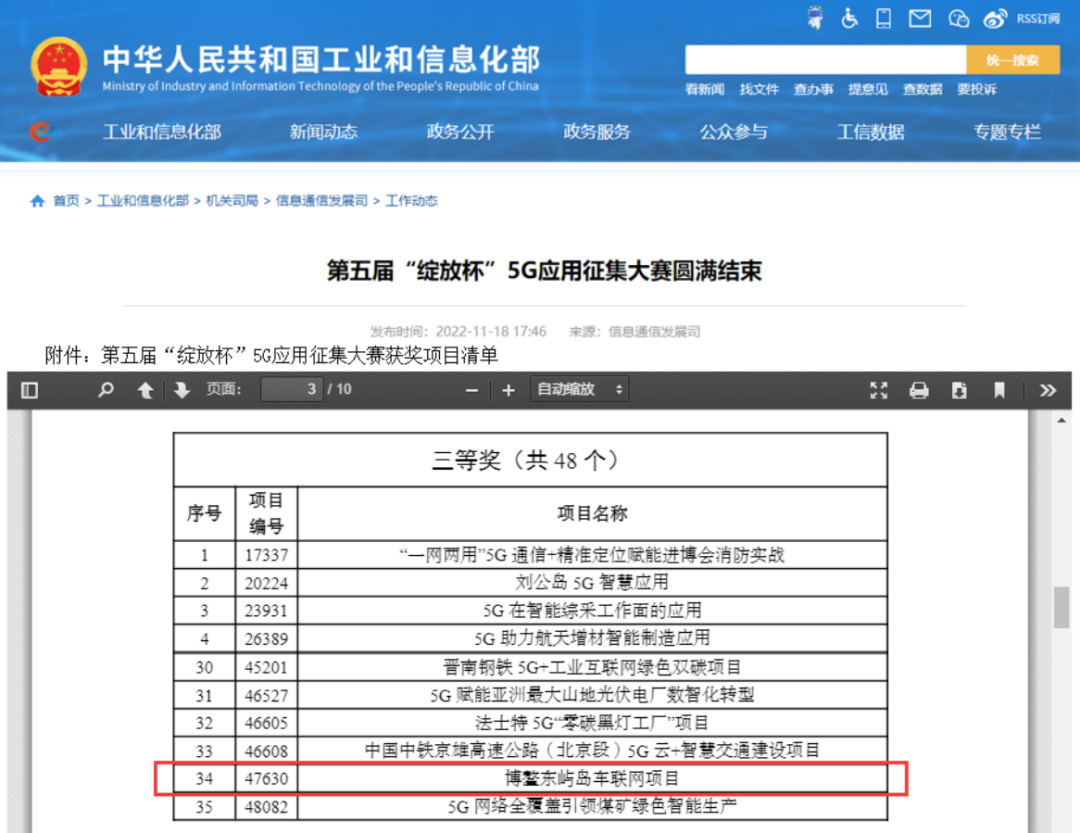
Task: Open the PDF find search tool
Action: (x=106, y=390)
